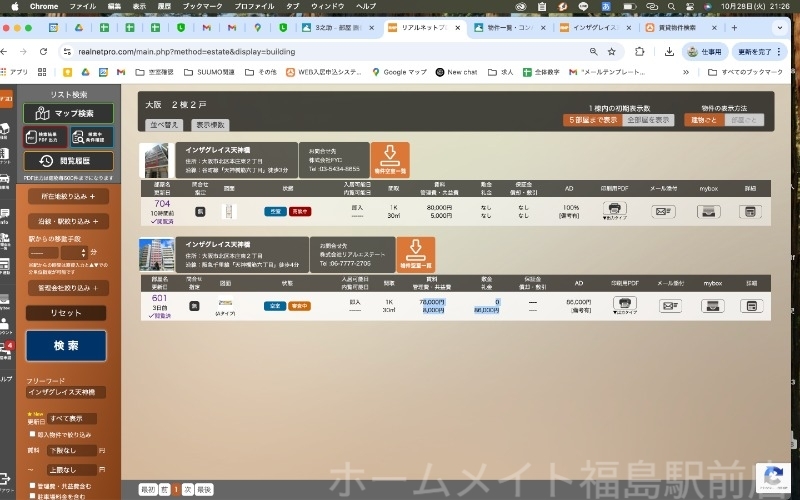The width and height of the screenshot is (800, 500).
Task: Click the address bar URL
Action: point(187,52)
